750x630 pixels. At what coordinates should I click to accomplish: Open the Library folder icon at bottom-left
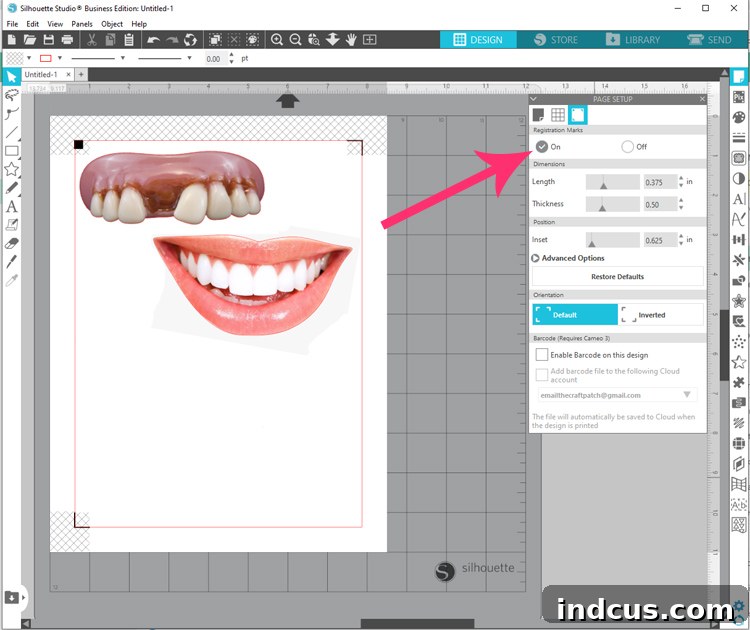tap(11, 597)
